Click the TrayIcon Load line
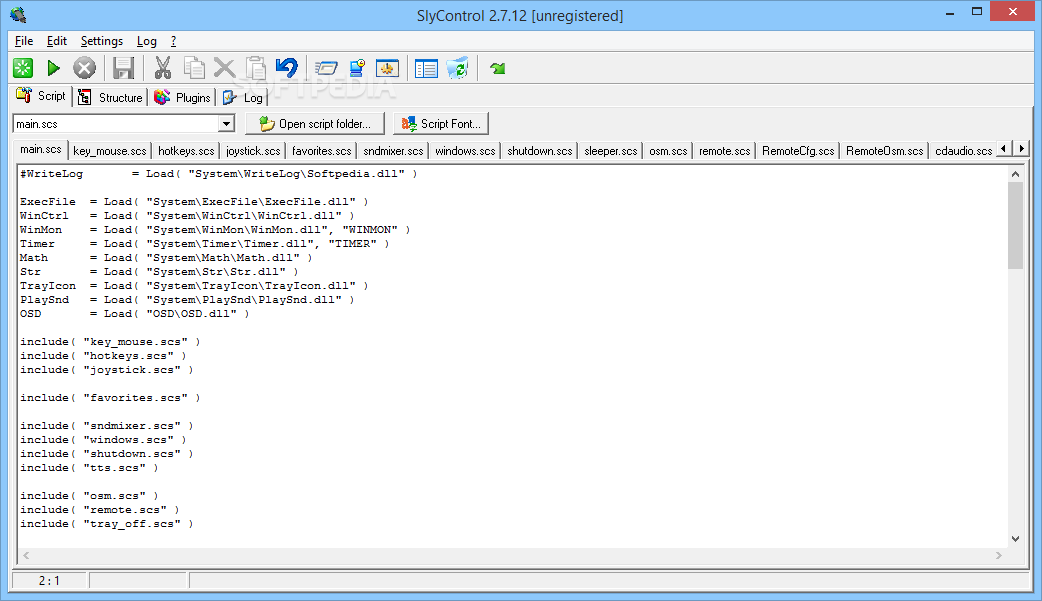 click(x=194, y=285)
